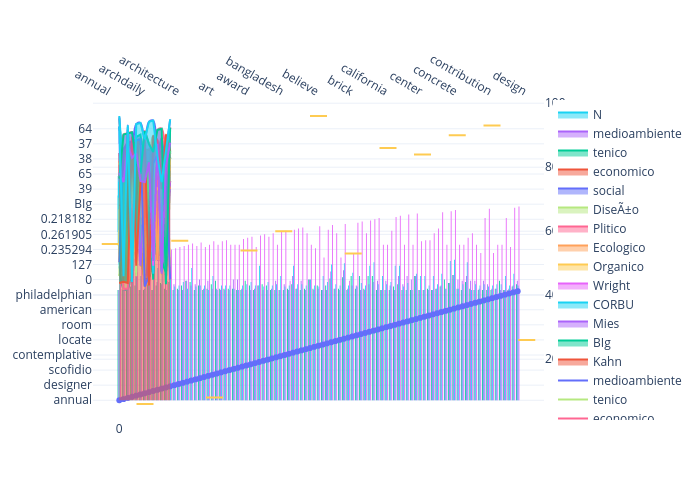Toggle the Kahn legend entry

point(607,361)
